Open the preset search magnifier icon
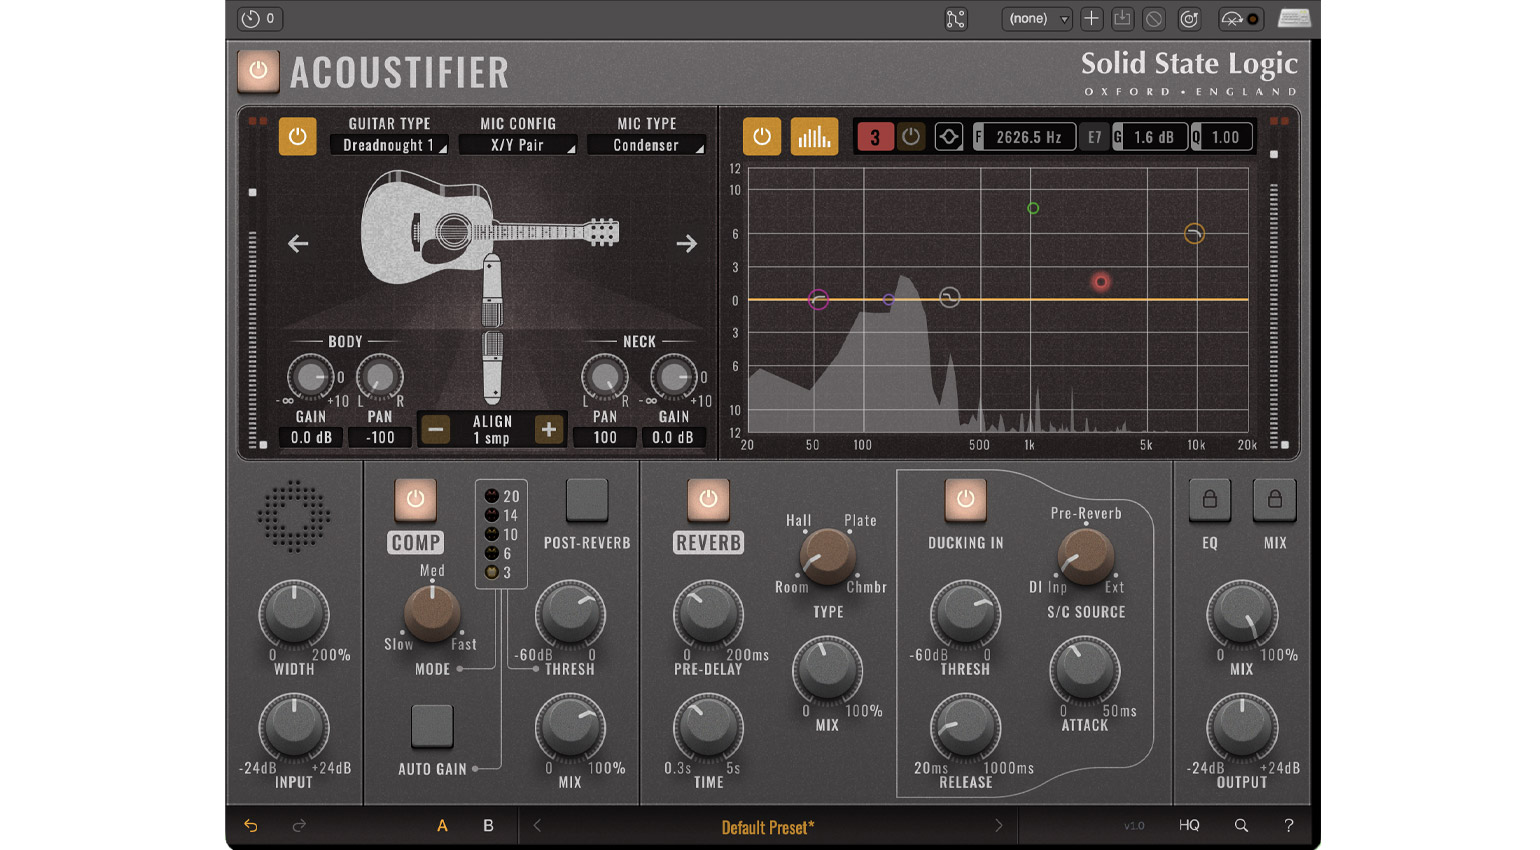Image resolution: width=1540 pixels, height=850 pixels. click(1241, 826)
